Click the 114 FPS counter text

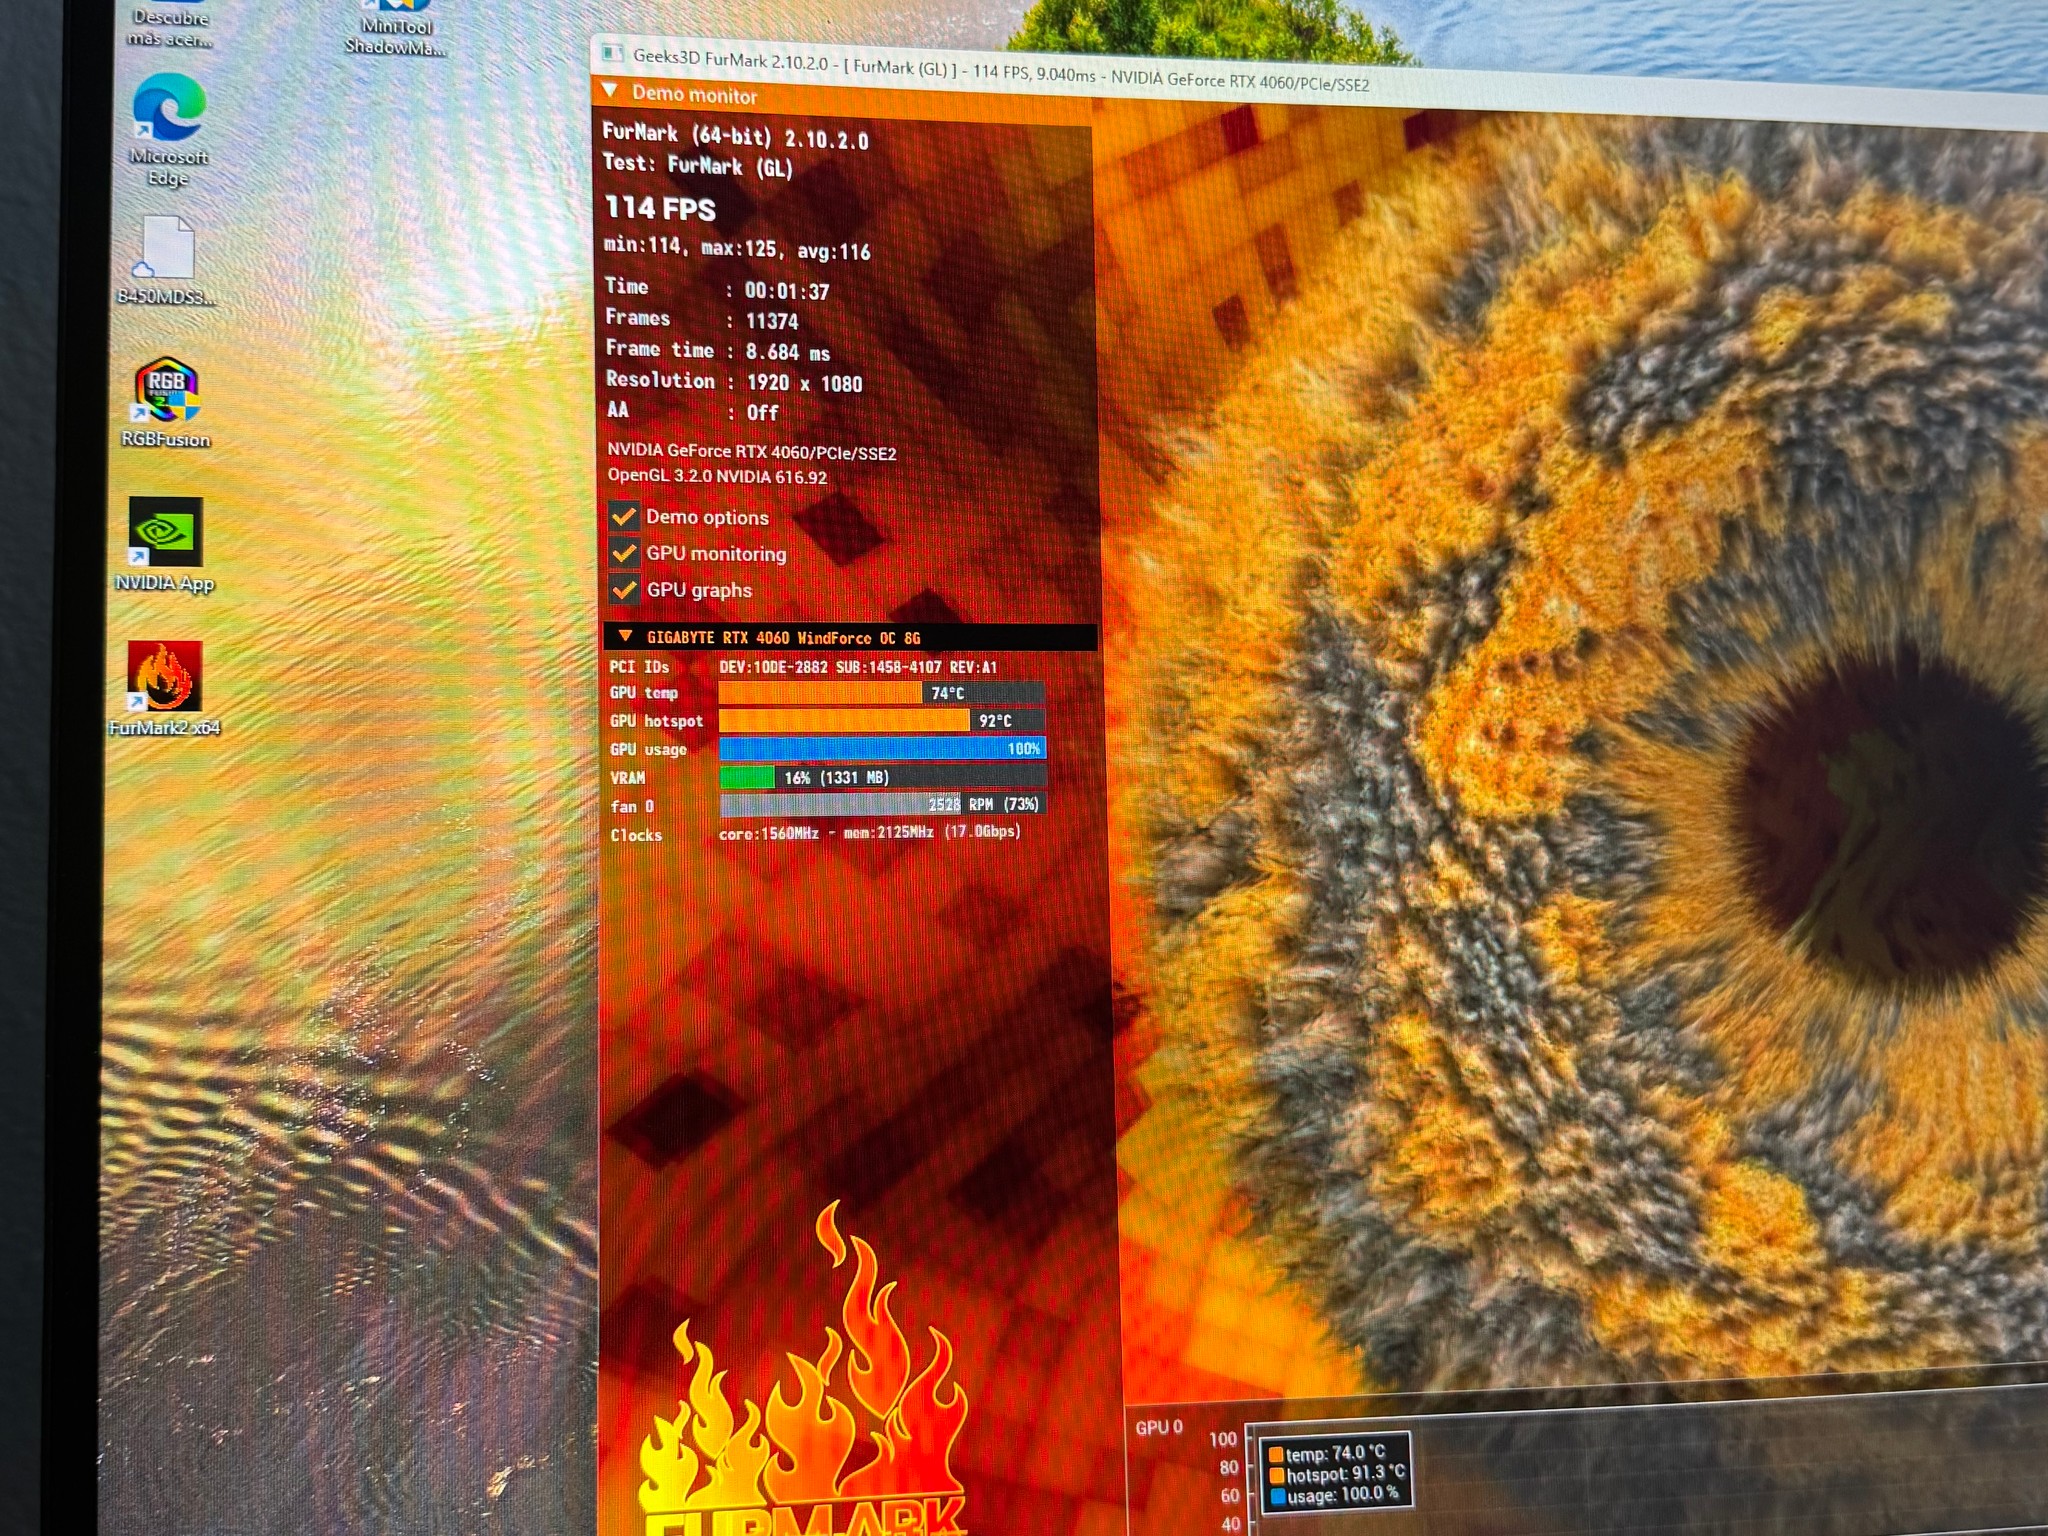point(660,208)
